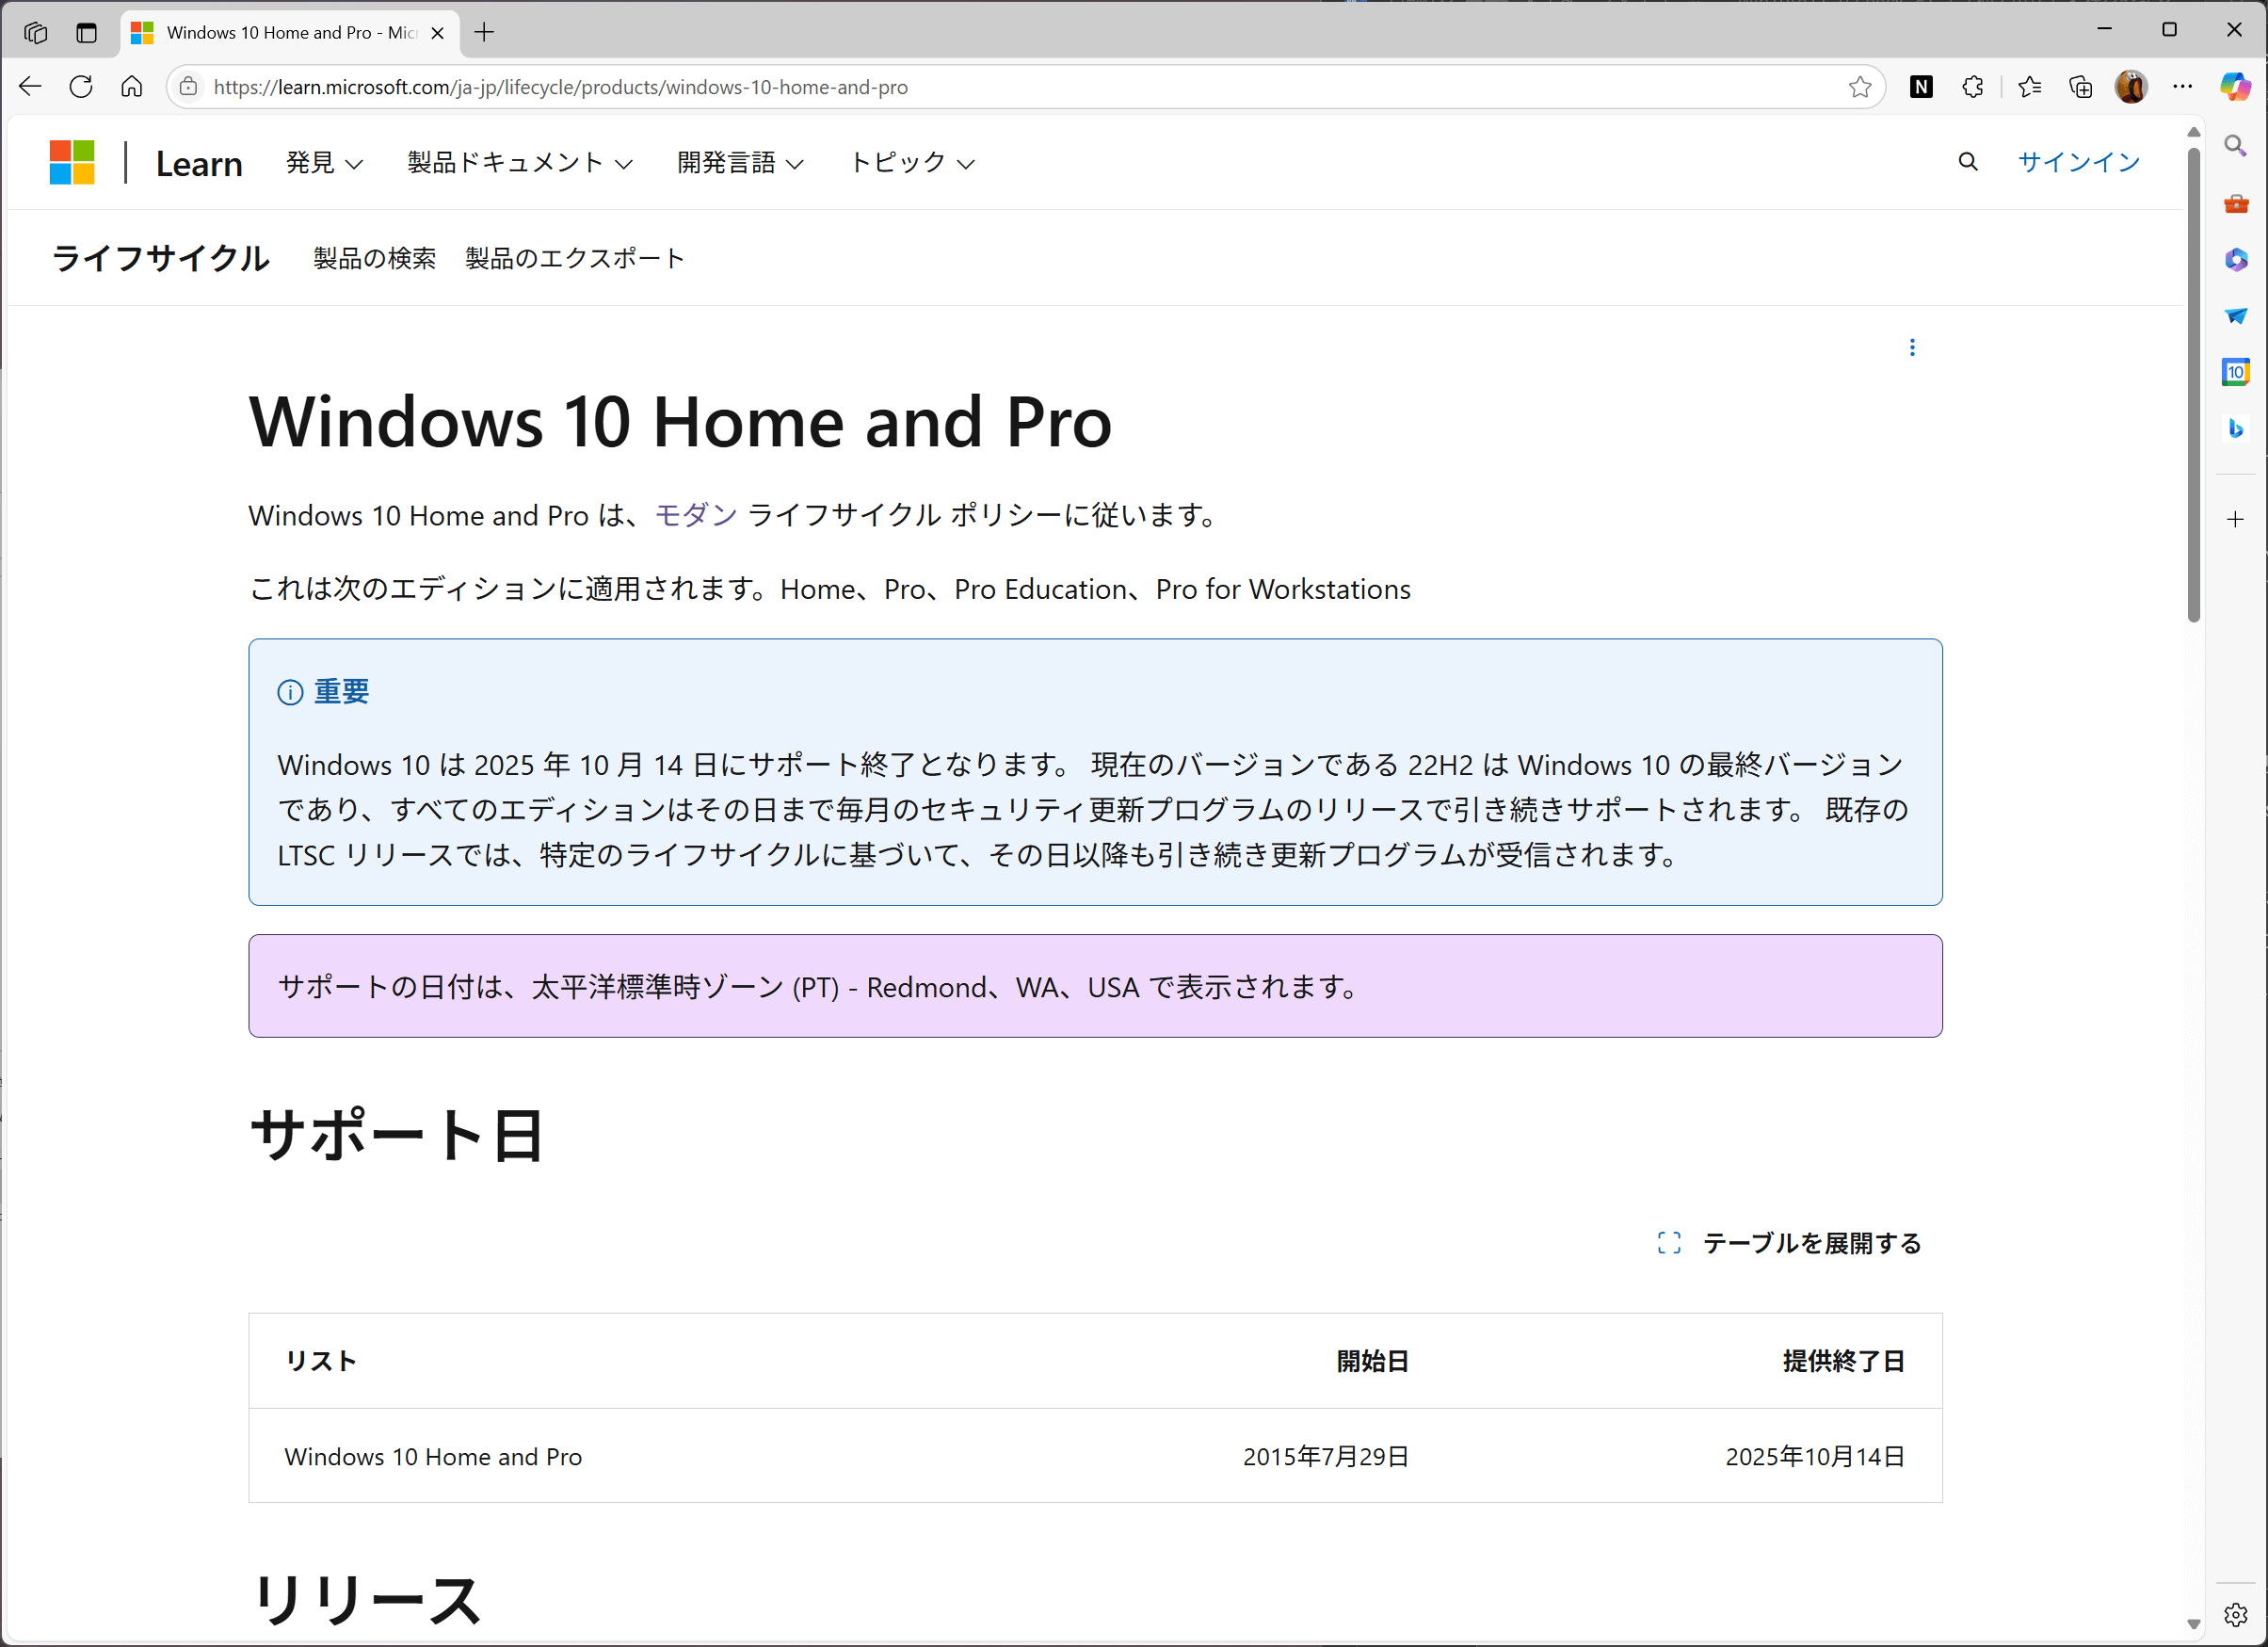Open the sidebar Tools briefcase icon
Viewport: 2268px width, 1647px height.
[2236, 203]
